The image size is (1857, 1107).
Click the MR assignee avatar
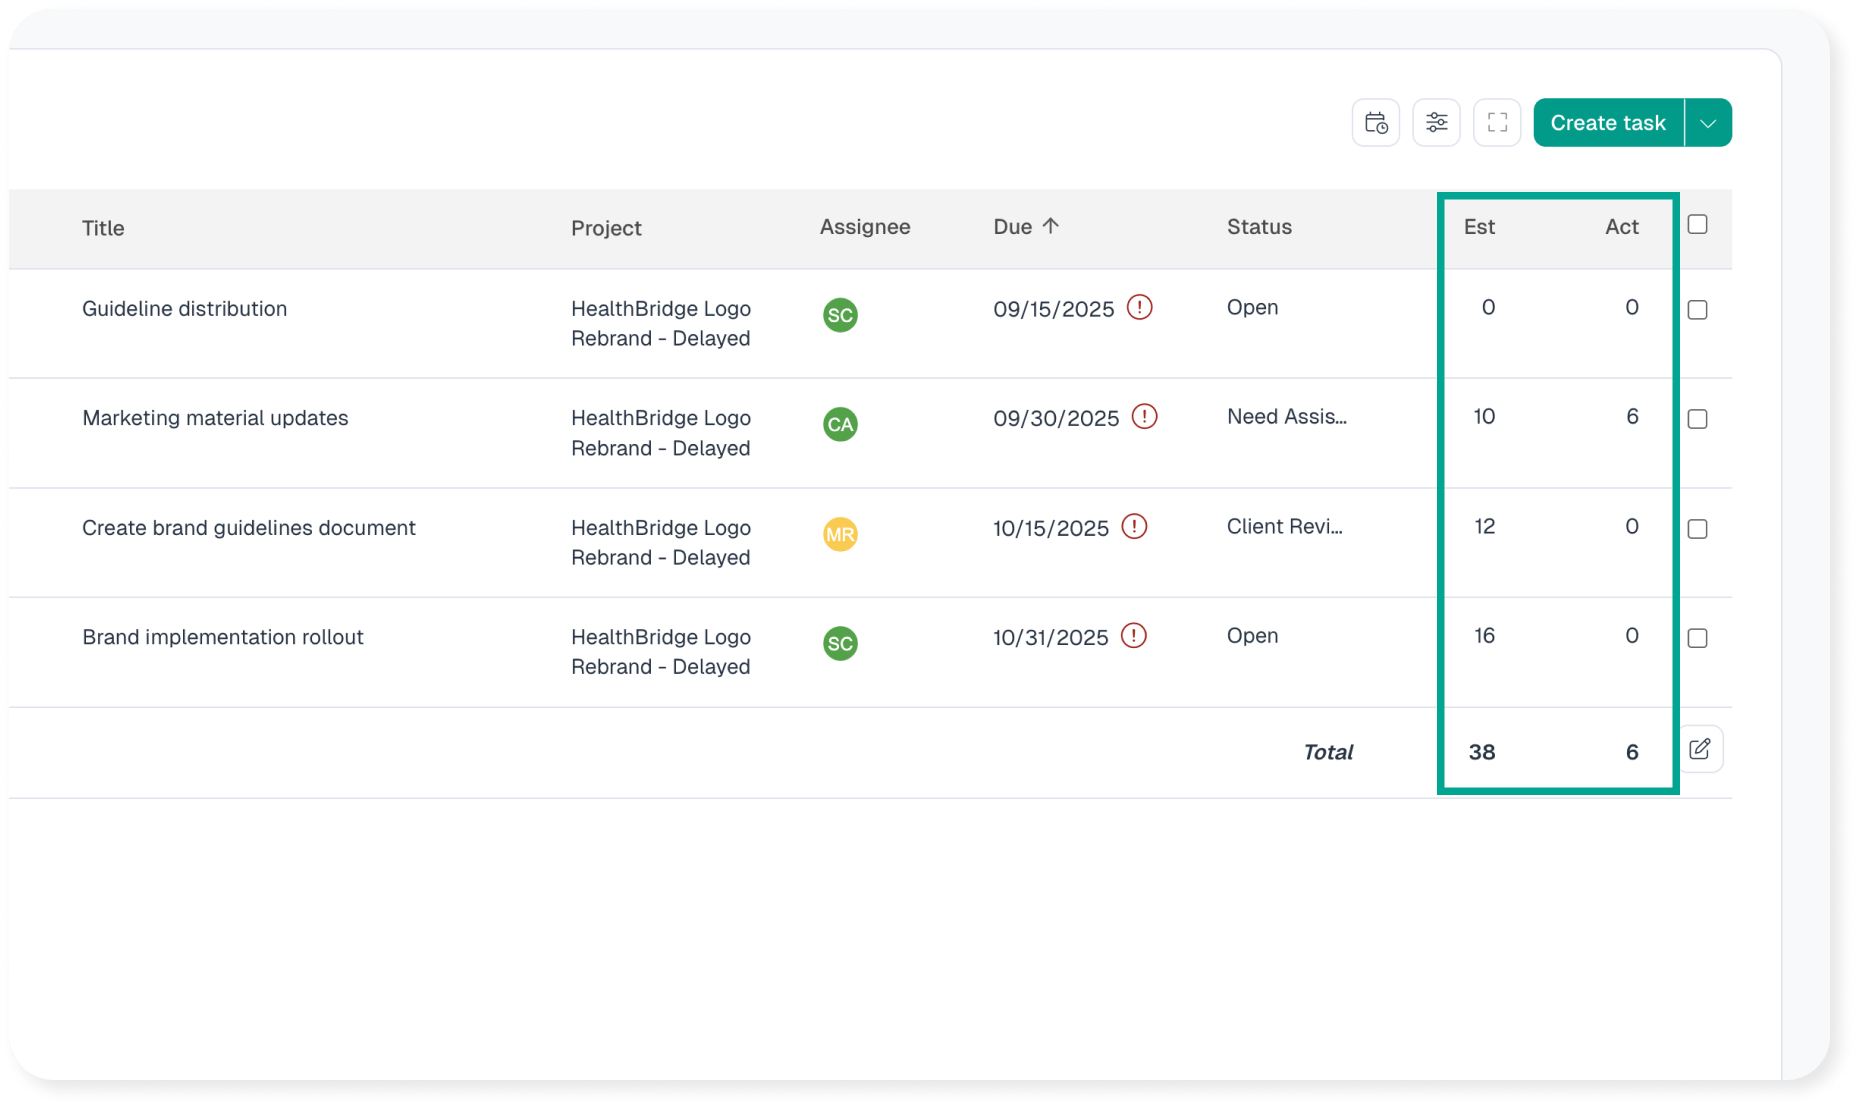coord(840,534)
